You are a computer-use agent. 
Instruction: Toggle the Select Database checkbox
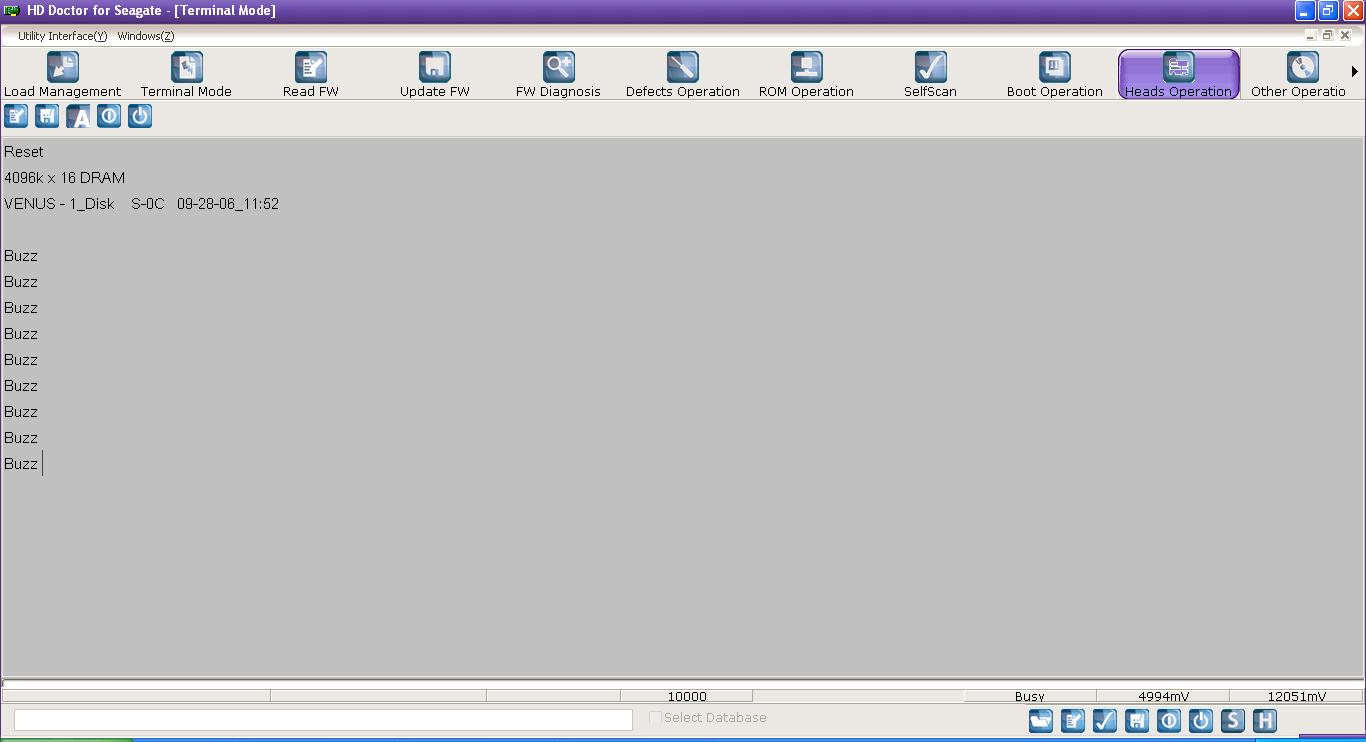pyautogui.click(x=656, y=718)
